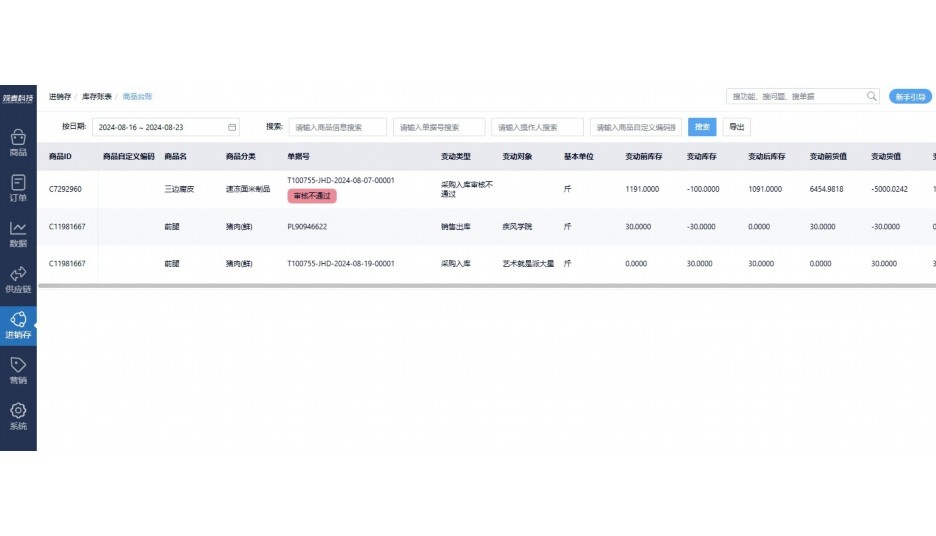Open the 商品 section in sidebar
This screenshot has height=536, width=936.
point(18,143)
